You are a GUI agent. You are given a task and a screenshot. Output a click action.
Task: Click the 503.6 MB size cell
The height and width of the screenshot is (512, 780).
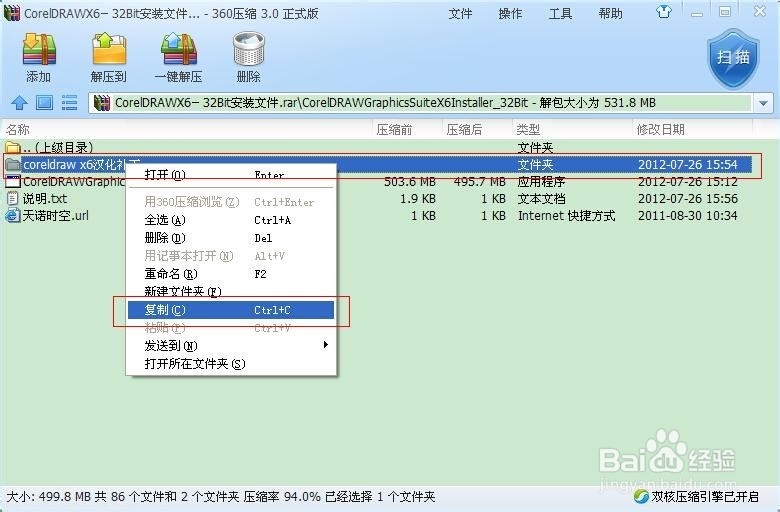[410, 182]
